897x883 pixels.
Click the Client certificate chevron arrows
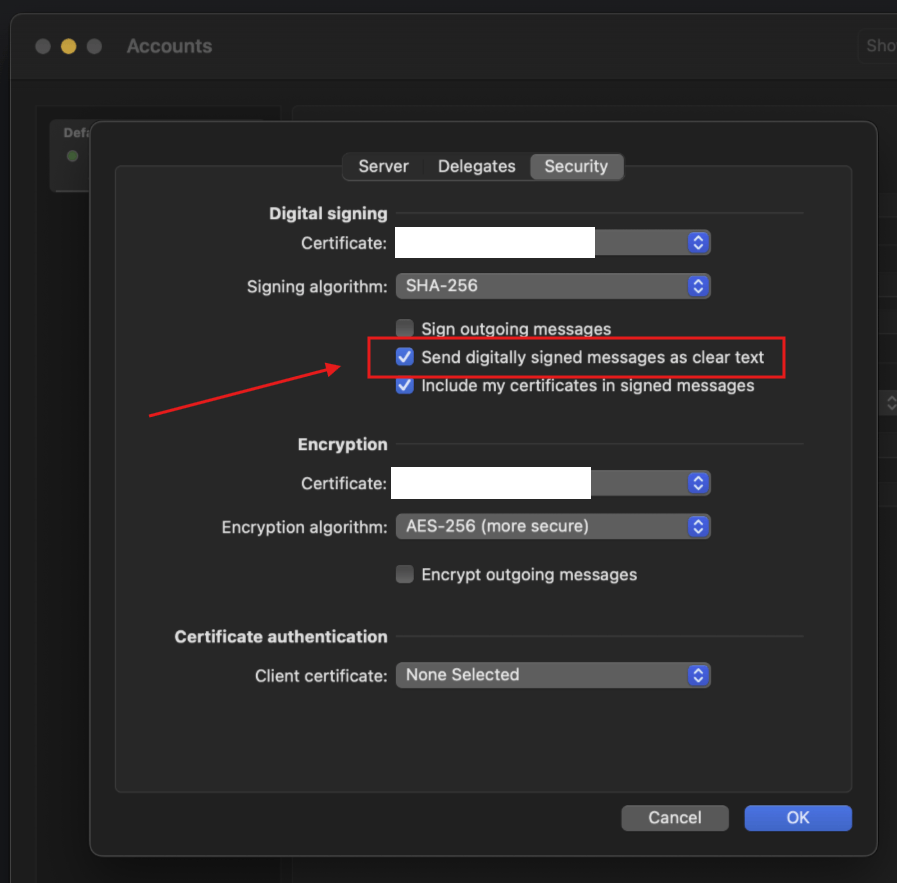698,675
